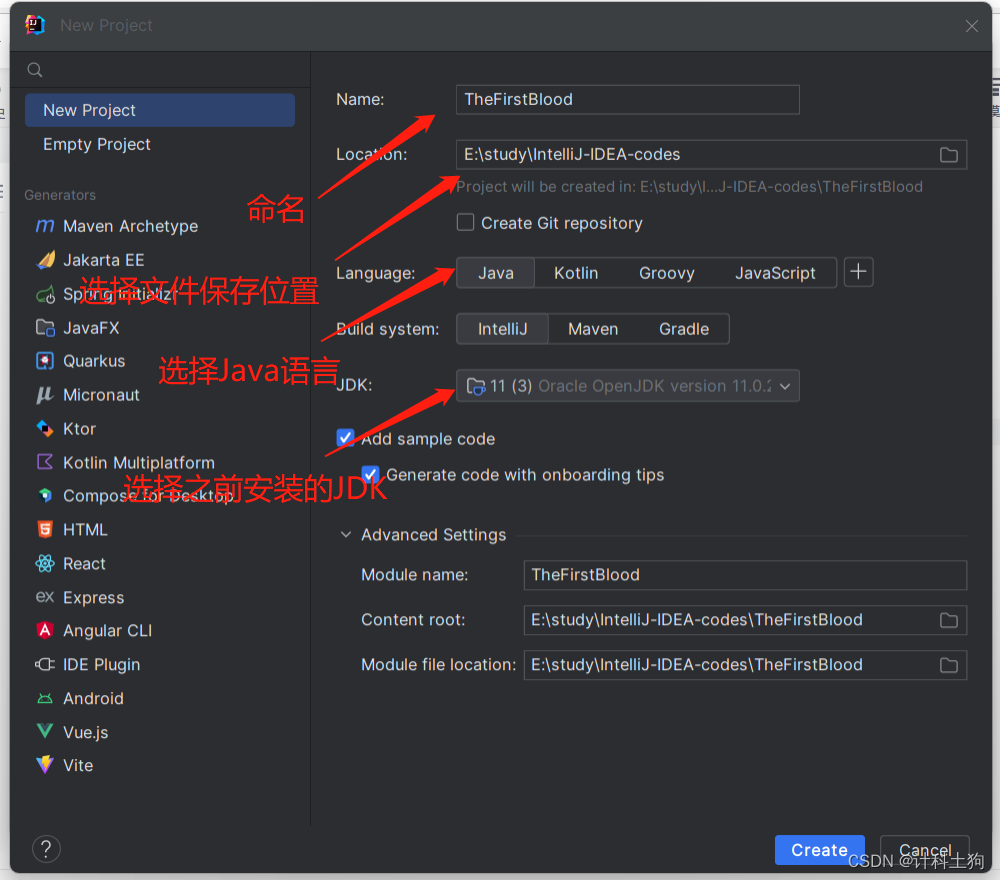Click the Cancel button
The height and width of the screenshot is (880, 1000).
925,849
